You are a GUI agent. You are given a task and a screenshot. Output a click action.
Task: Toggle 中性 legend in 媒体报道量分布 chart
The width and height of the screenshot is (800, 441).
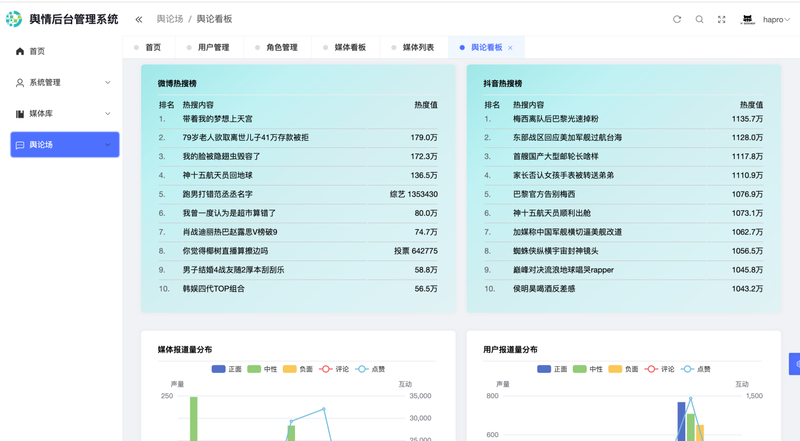[x=262, y=369]
